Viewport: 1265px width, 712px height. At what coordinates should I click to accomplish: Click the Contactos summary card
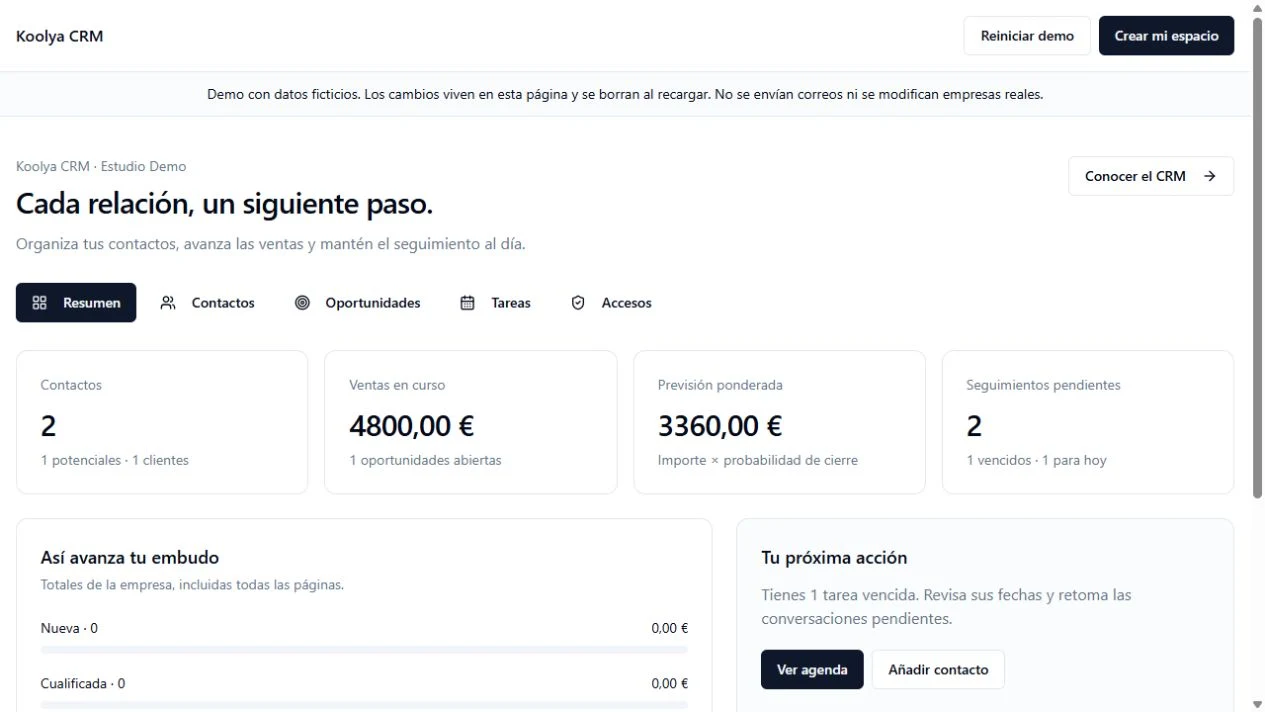coord(162,422)
